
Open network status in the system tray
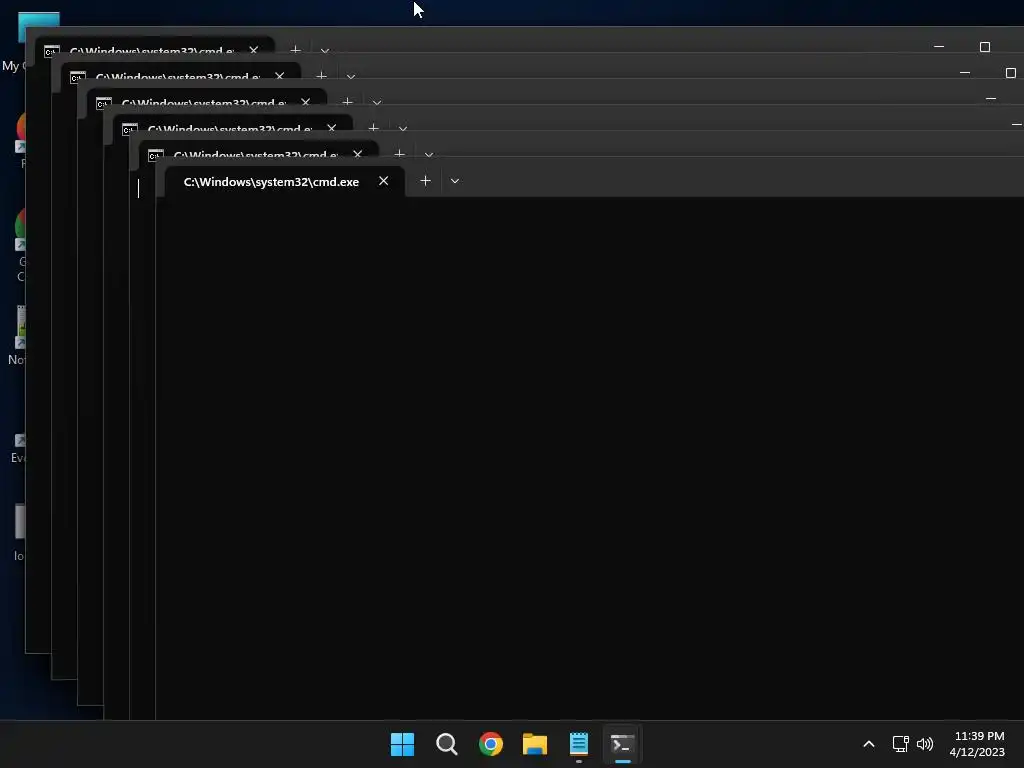[x=901, y=744]
